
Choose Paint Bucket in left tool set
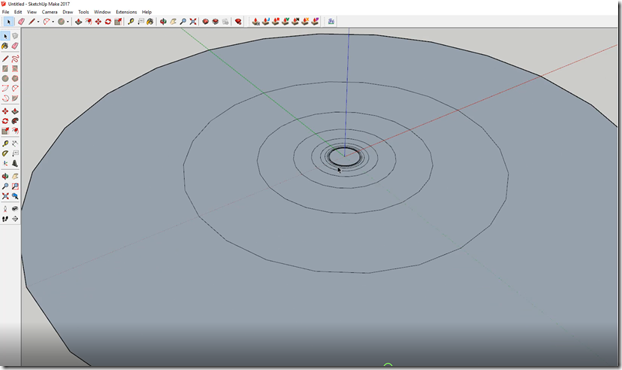pyautogui.click(x=5, y=46)
